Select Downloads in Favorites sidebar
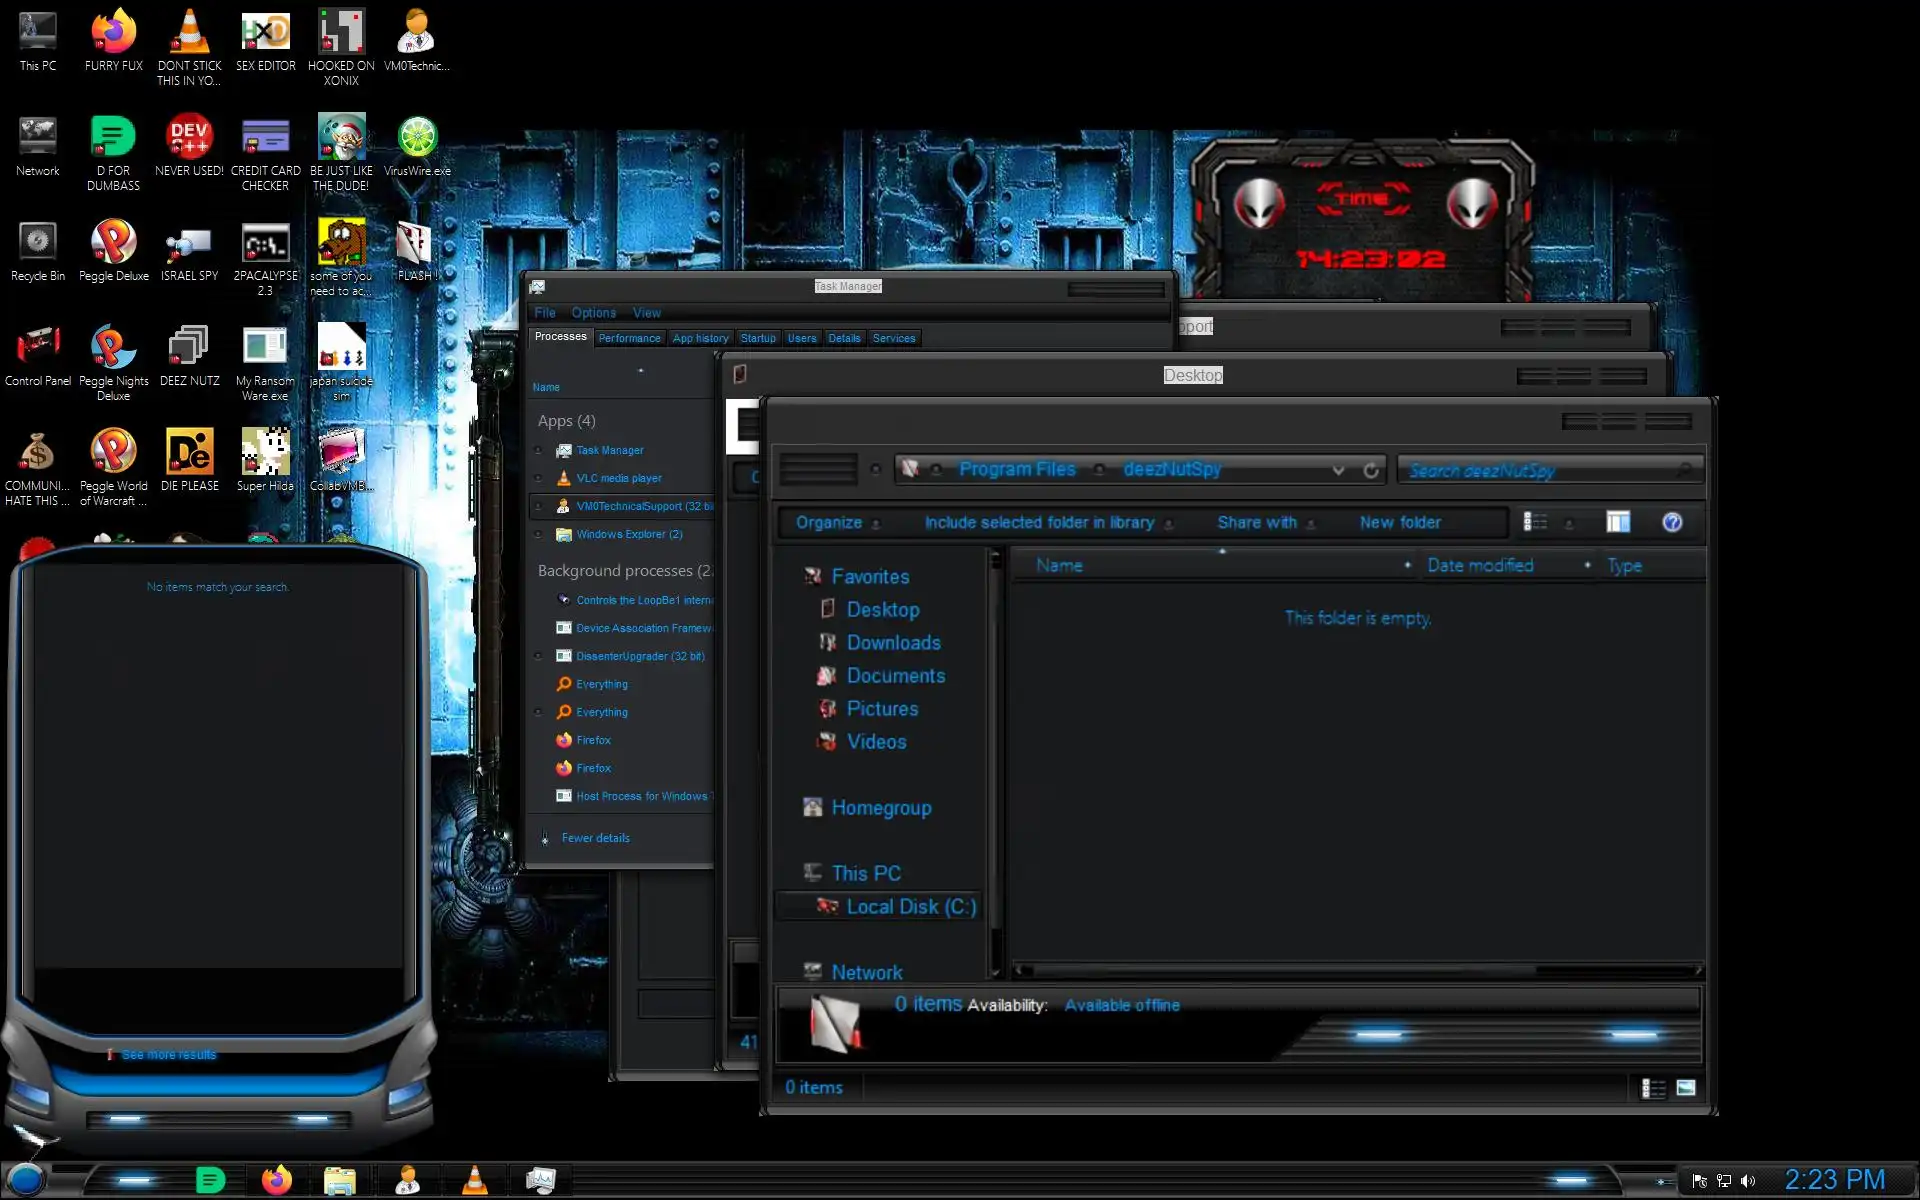This screenshot has width=1920, height=1200. coord(893,643)
